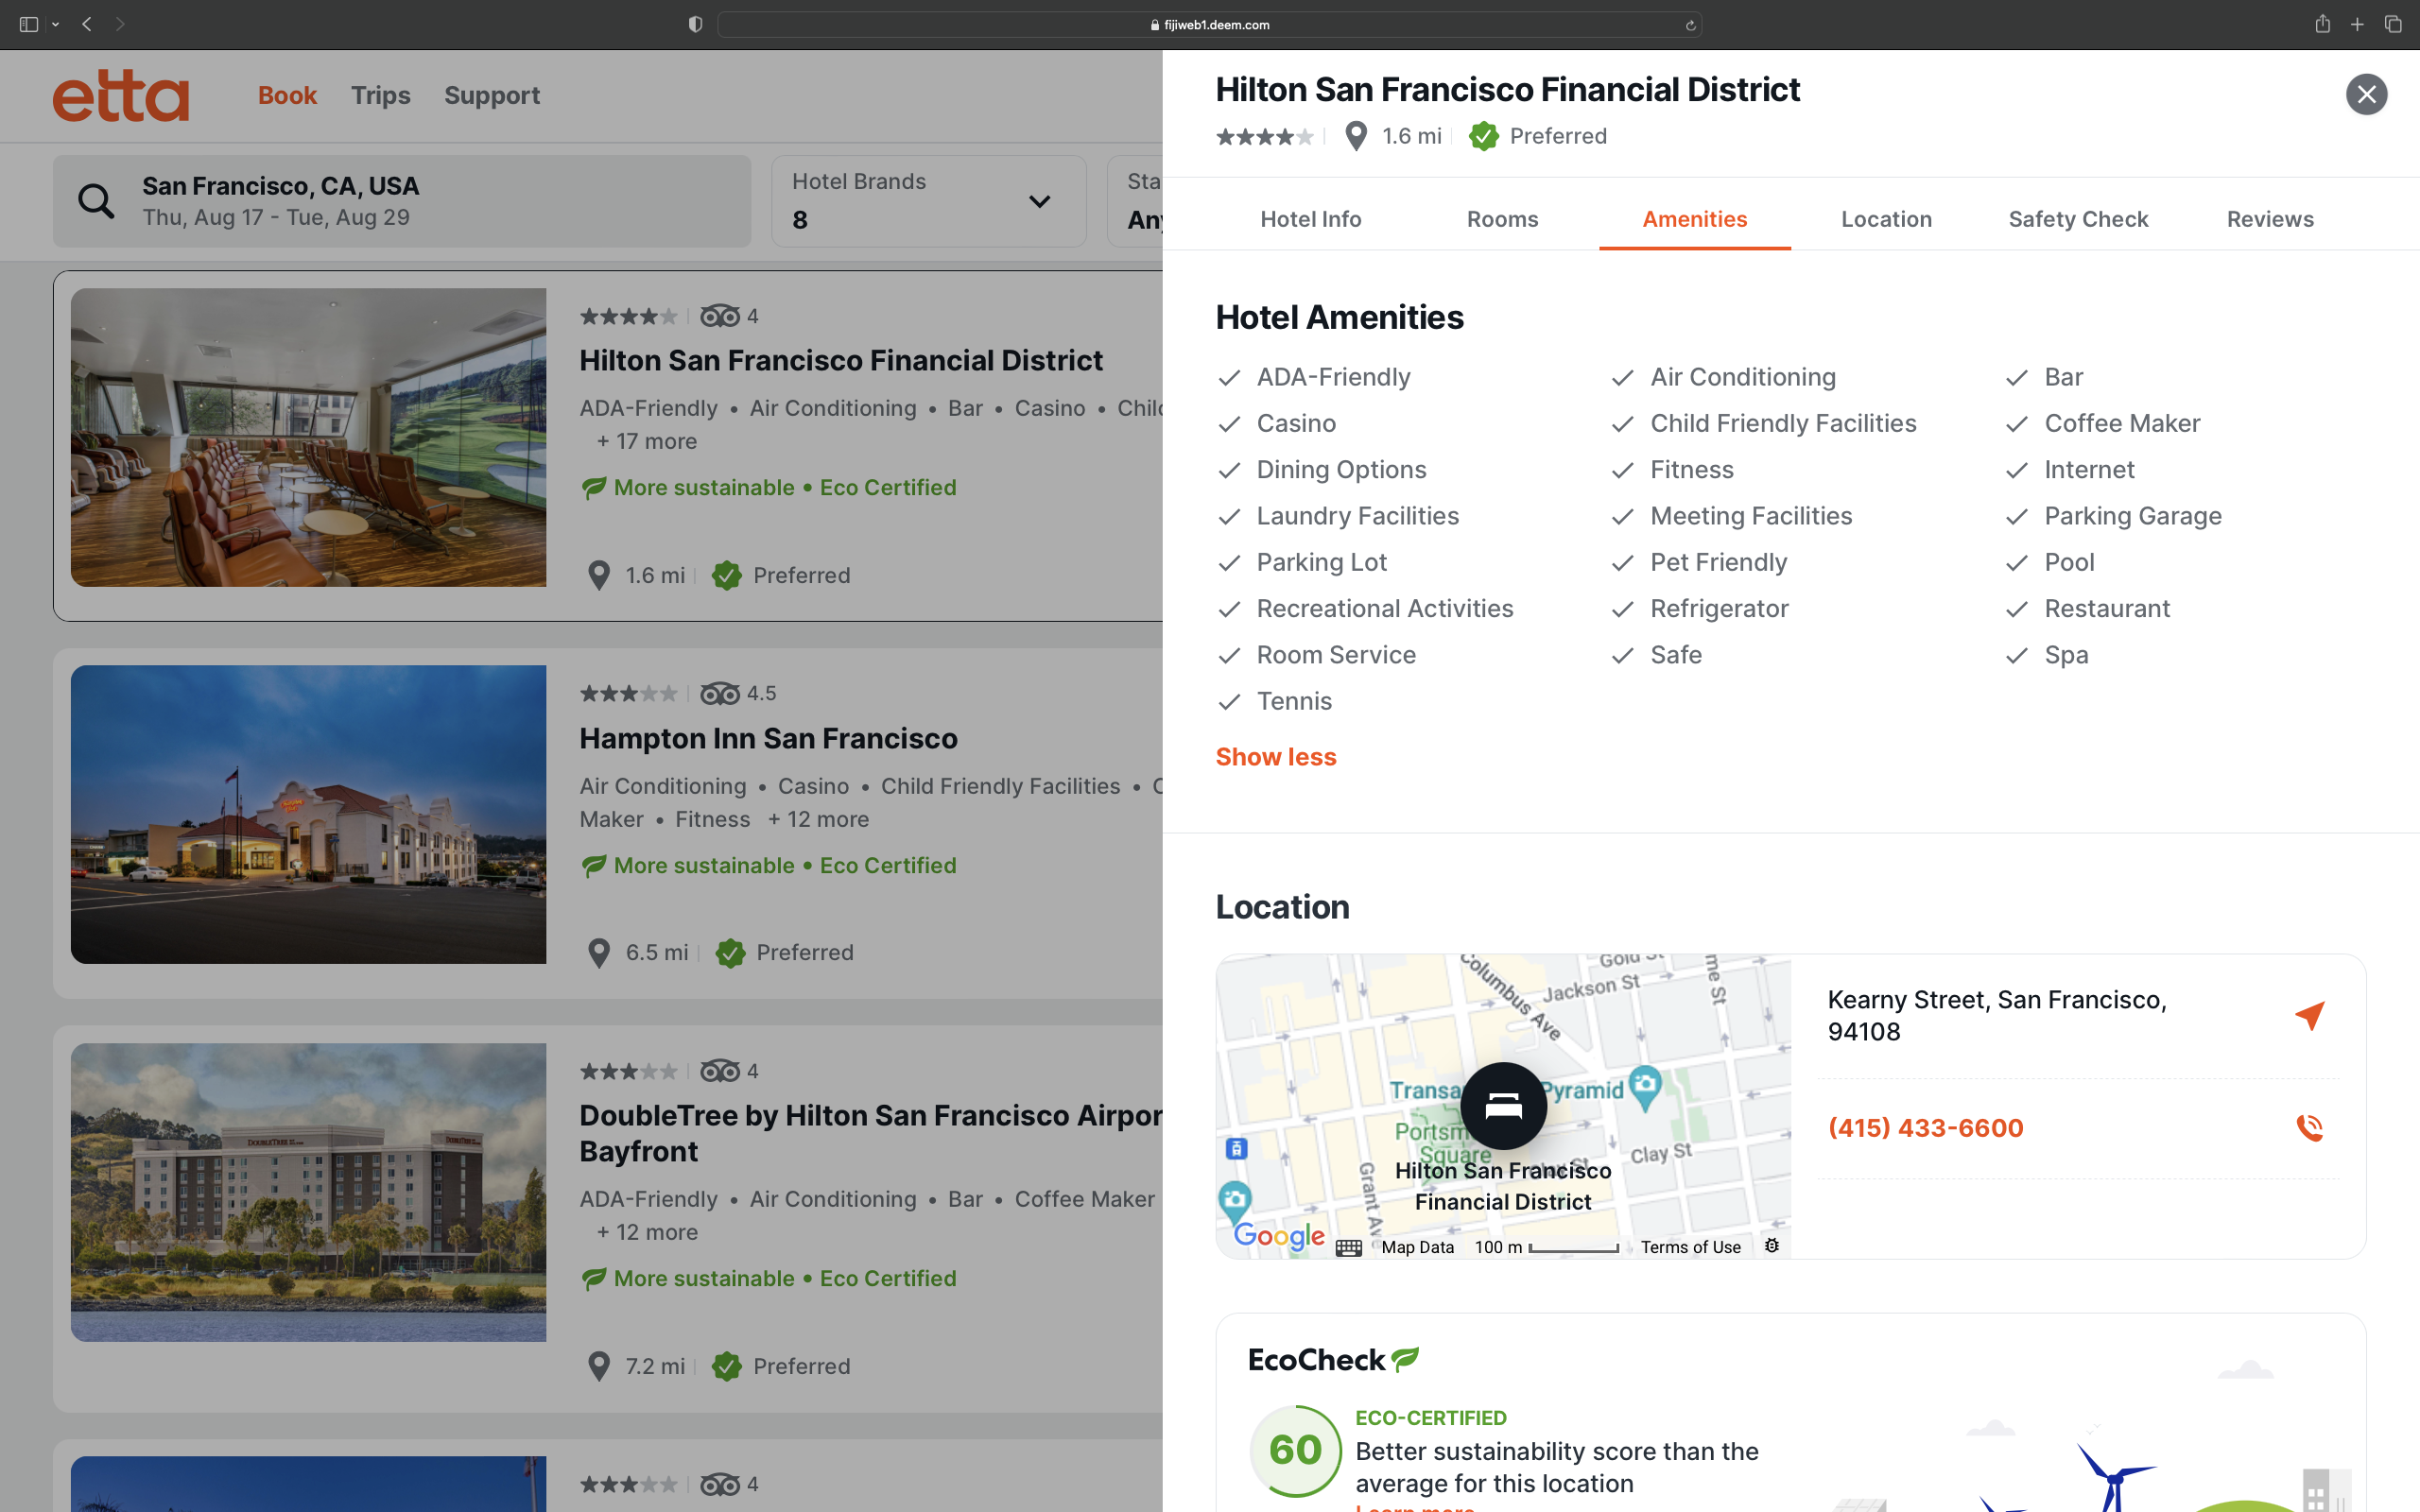Open the Trips menu

(380, 95)
